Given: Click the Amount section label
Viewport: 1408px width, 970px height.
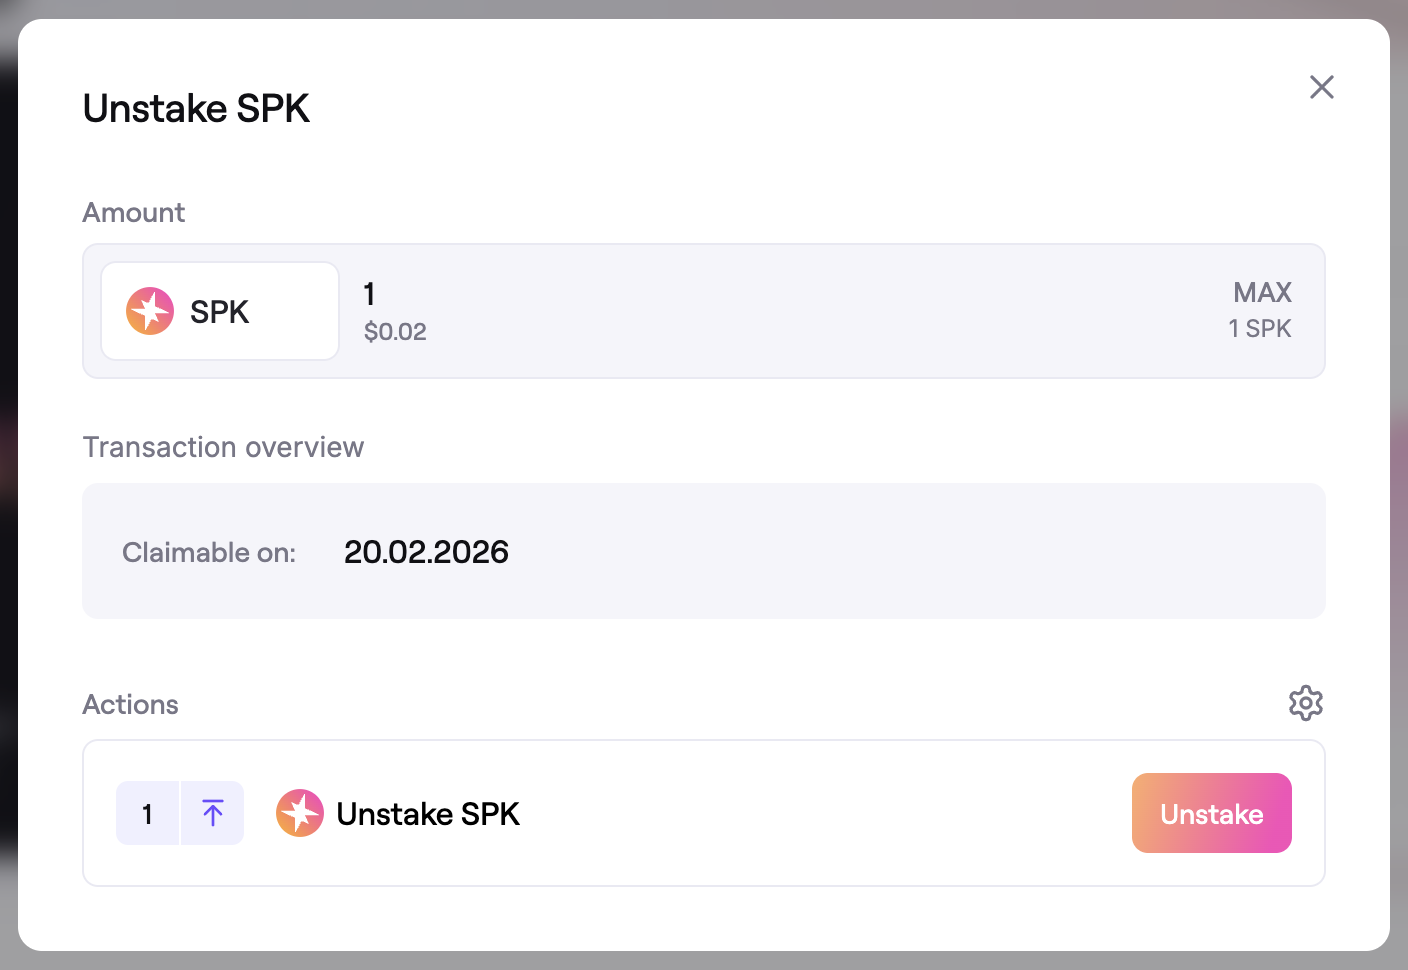Looking at the screenshot, I should pyautogui.click(x=134, y=213).
